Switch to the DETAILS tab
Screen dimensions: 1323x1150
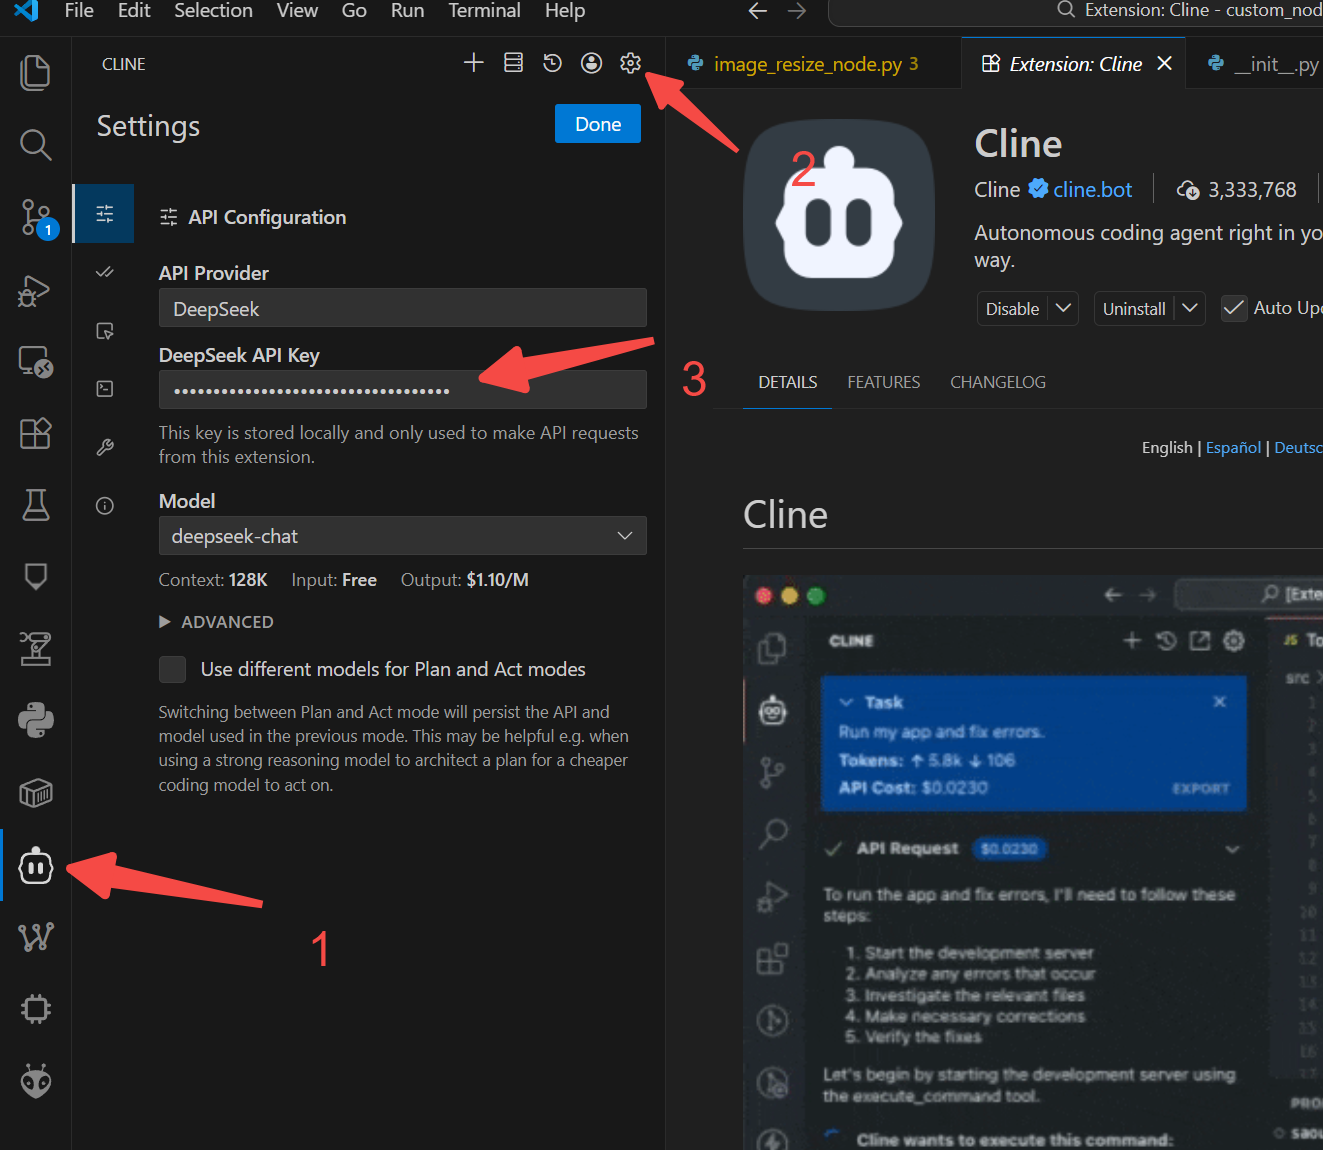tap(788, 382)
